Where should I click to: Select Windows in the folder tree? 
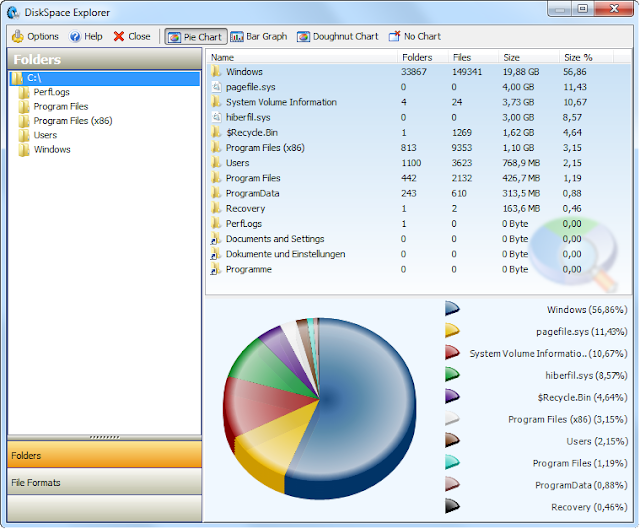click(52, 149)
